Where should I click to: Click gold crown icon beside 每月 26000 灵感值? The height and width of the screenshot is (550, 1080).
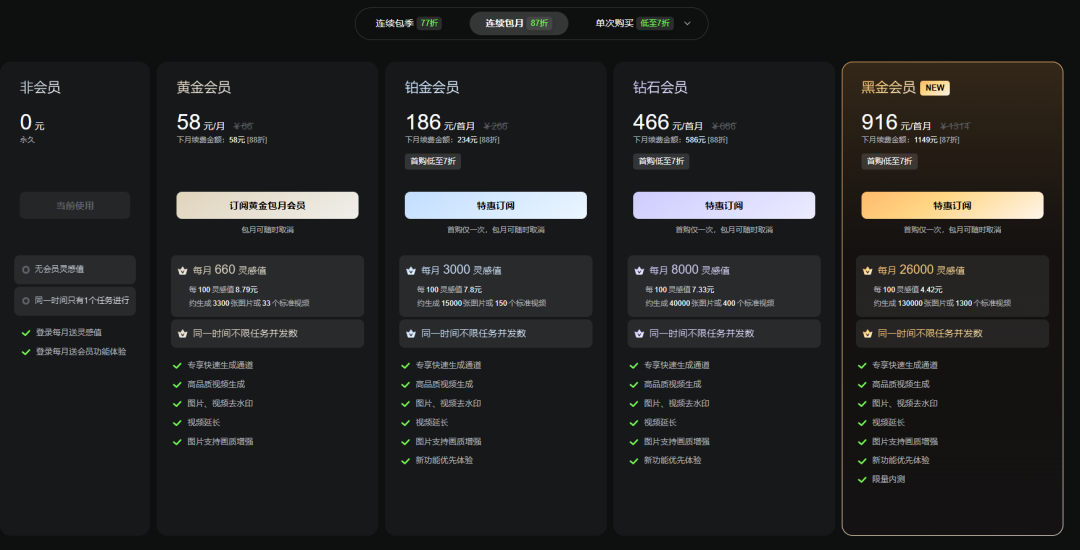click(x=867, y=270)
